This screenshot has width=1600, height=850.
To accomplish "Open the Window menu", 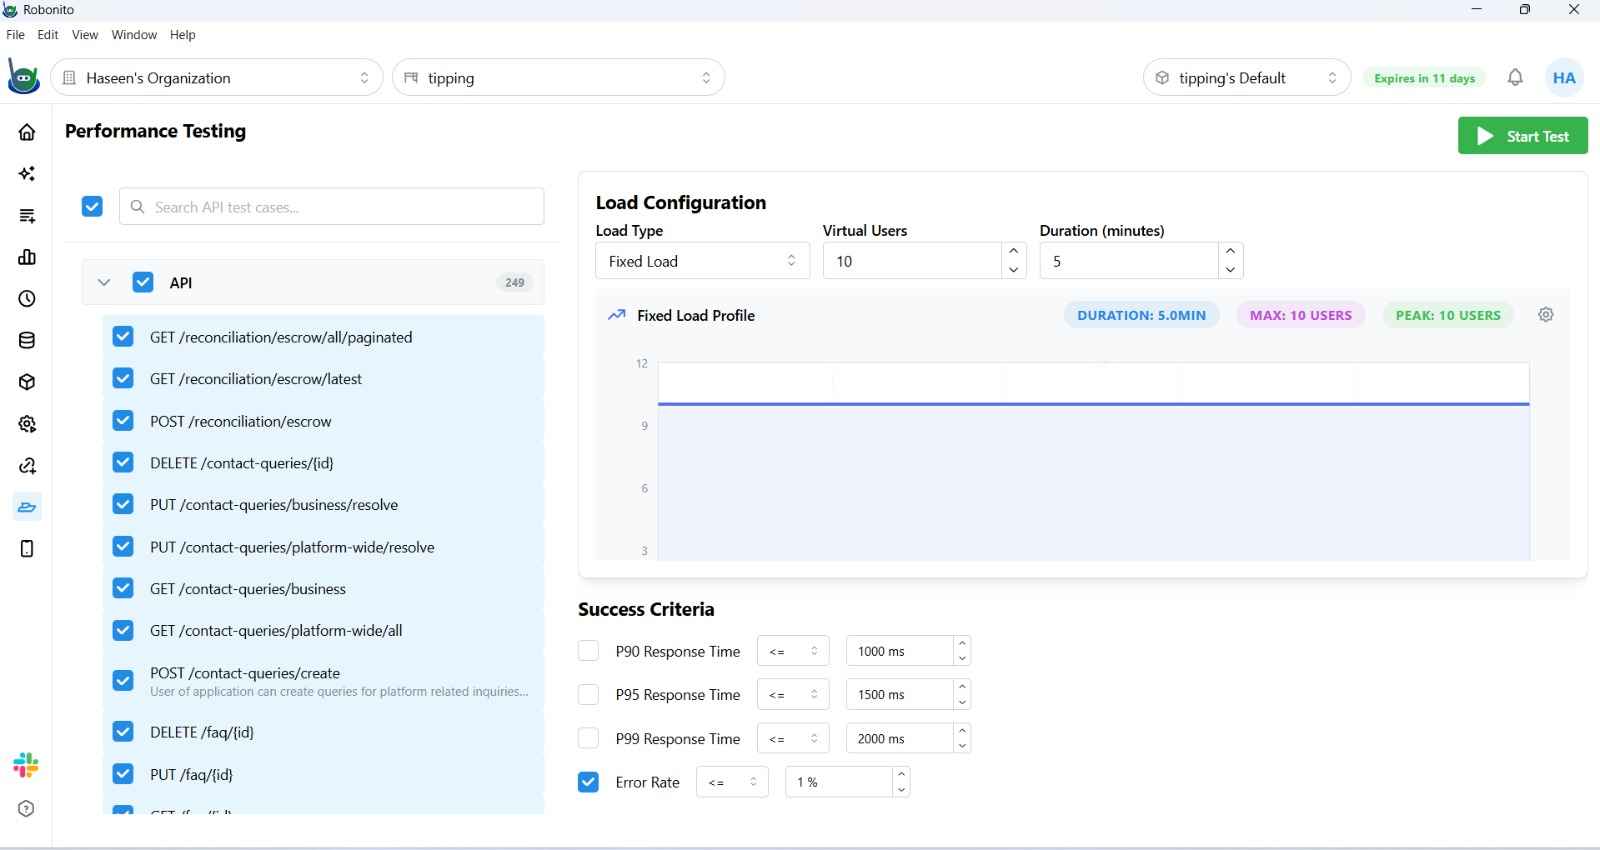I will tap(134, 34).
